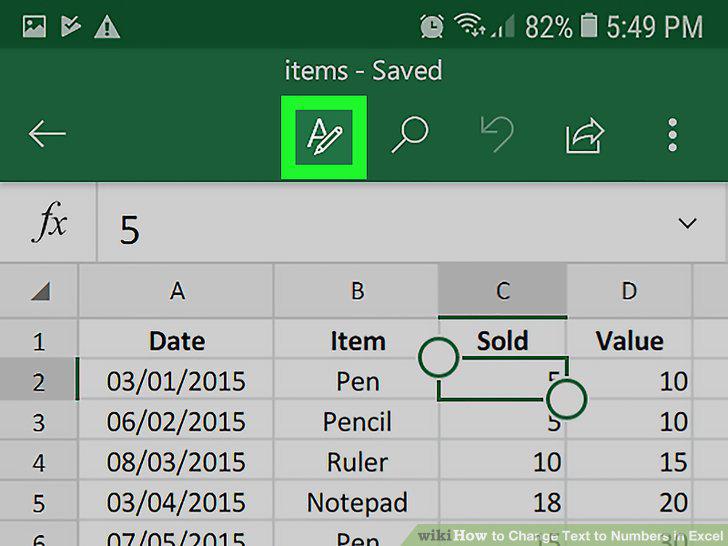Tap the magnifying glass search icon
The image size is (728, 546).
coord(410,135)
